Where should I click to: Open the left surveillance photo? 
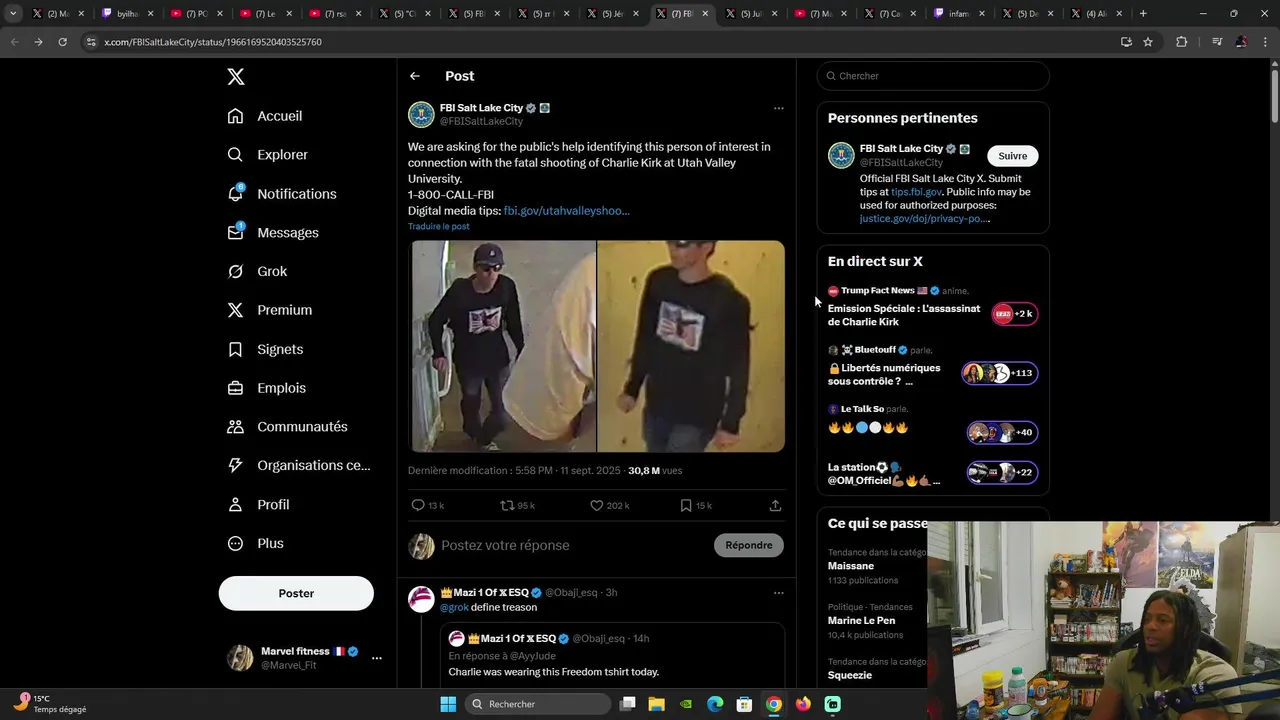503,346
